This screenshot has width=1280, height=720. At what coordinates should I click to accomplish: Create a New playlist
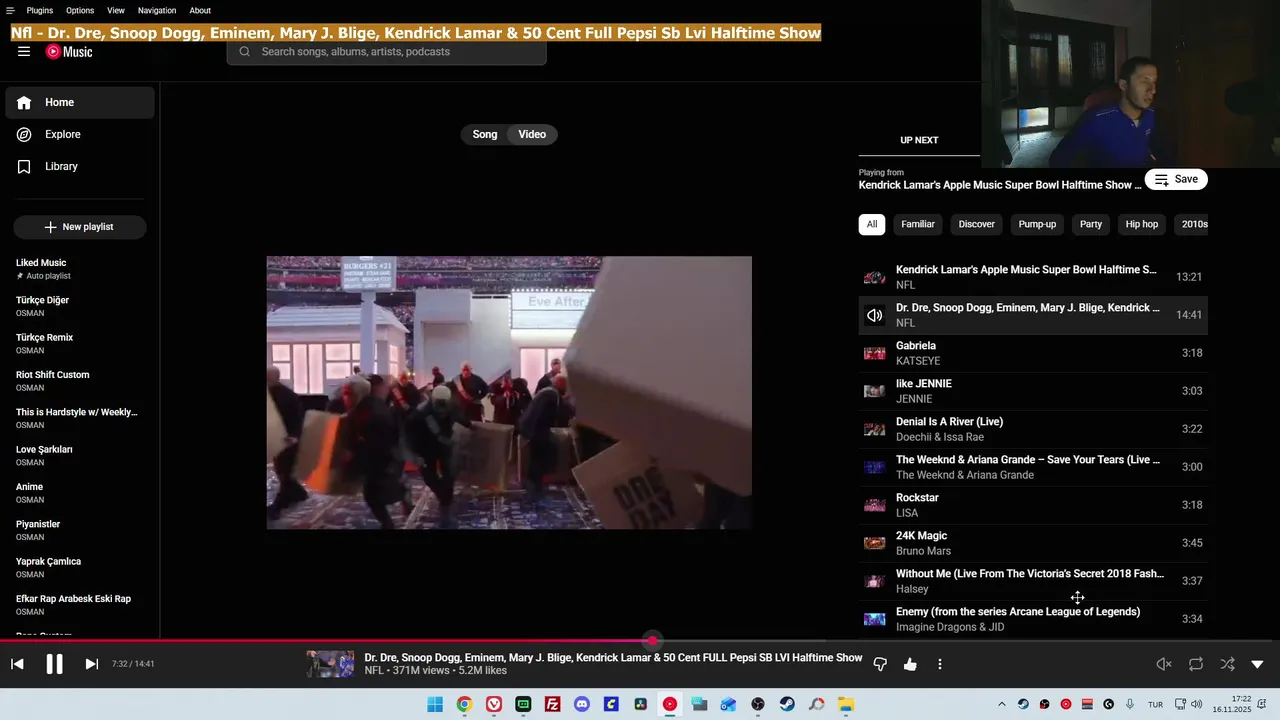(x=80, y=227)
